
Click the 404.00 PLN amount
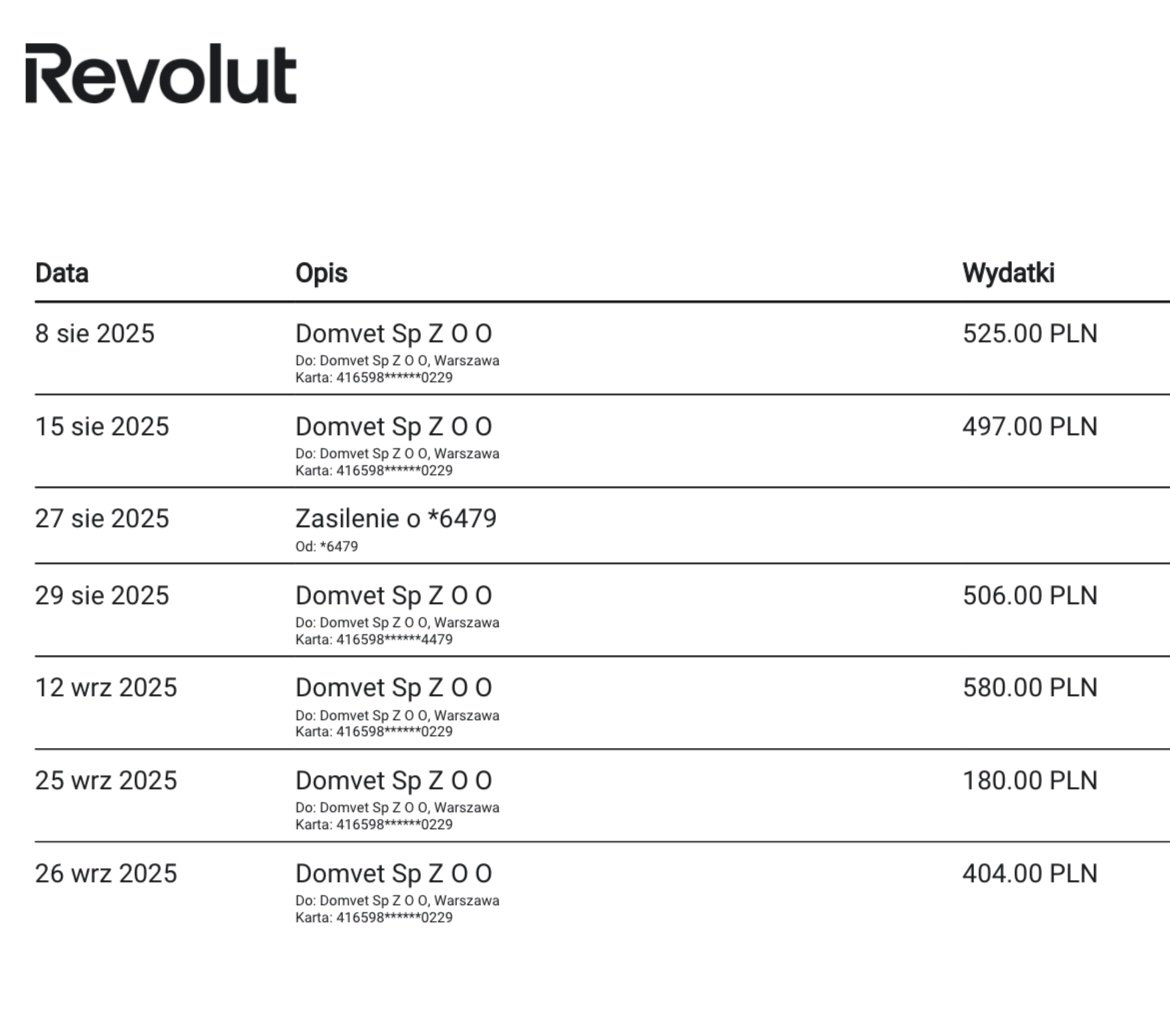(x=1030, y=873)
